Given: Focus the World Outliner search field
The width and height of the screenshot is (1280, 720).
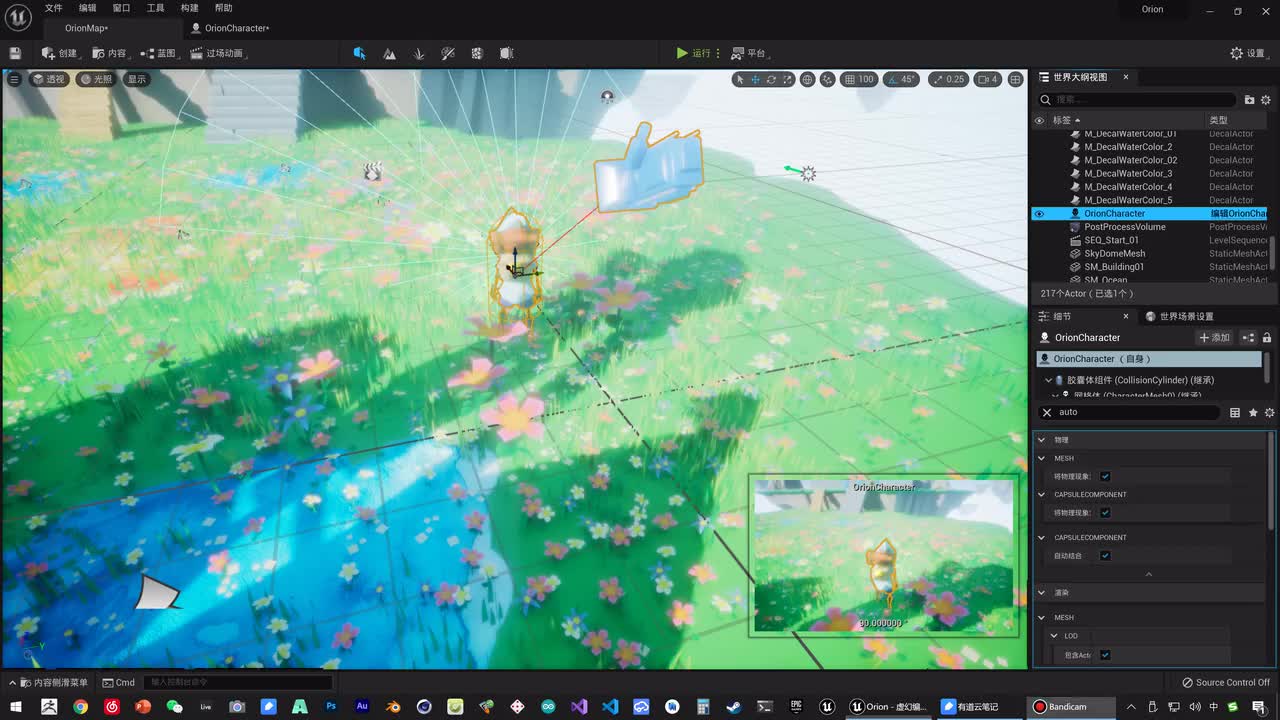Looking at the screenshot, I should pos(1136,100).
